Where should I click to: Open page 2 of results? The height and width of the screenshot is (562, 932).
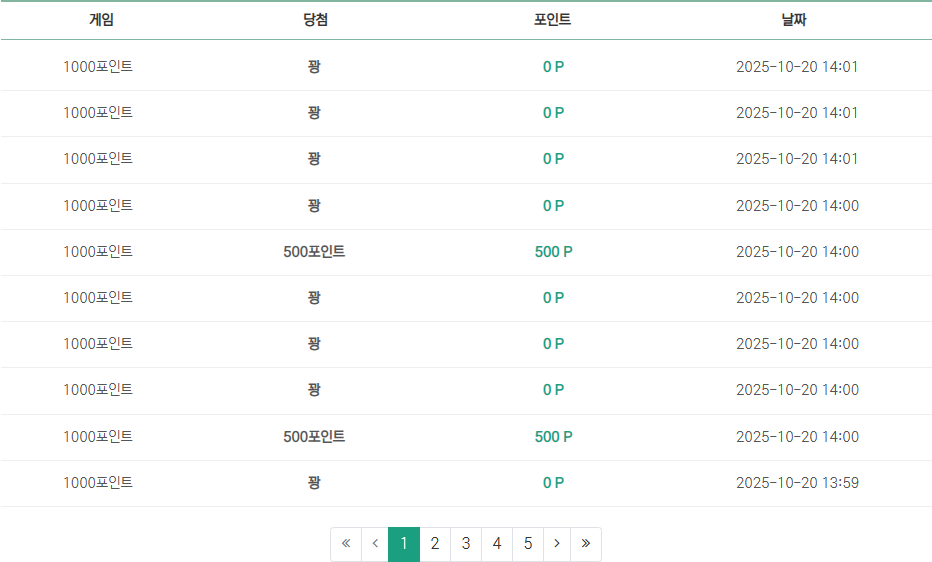tap(435, 544)
